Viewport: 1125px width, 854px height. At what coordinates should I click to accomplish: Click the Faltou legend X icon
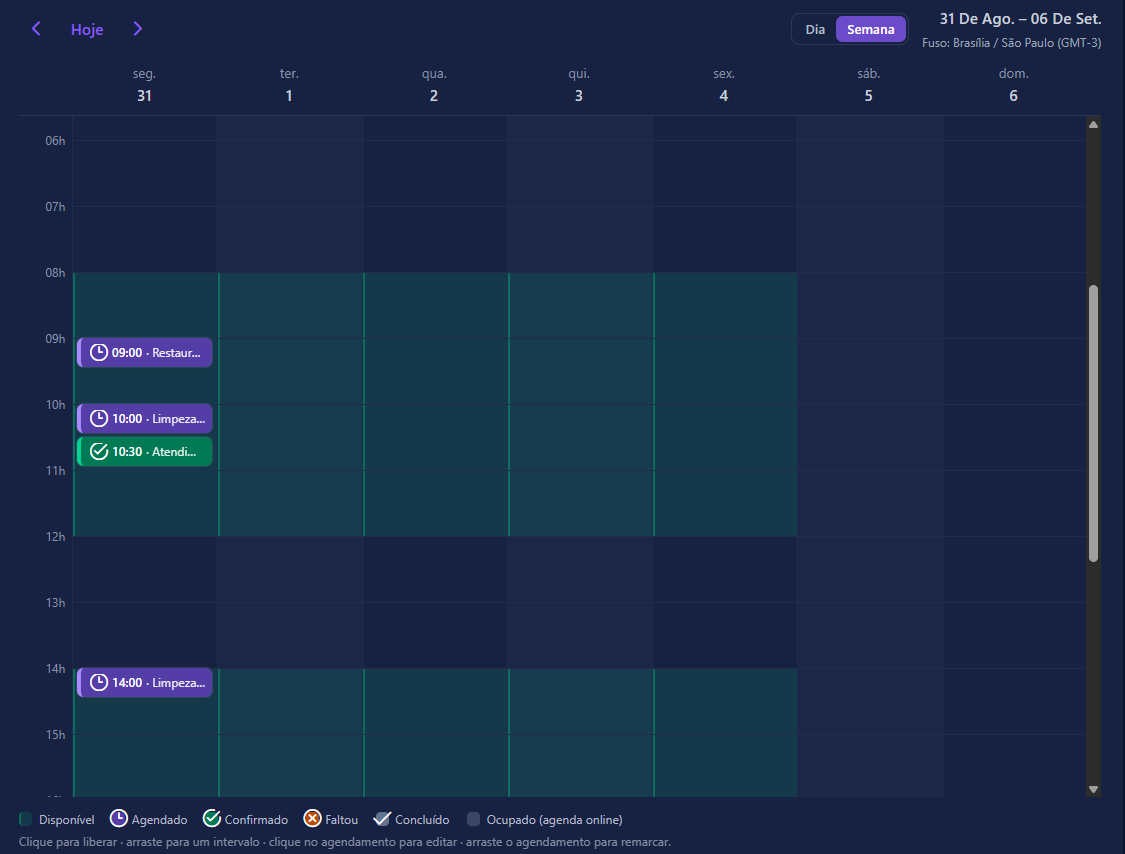click(x=312, y=819)
